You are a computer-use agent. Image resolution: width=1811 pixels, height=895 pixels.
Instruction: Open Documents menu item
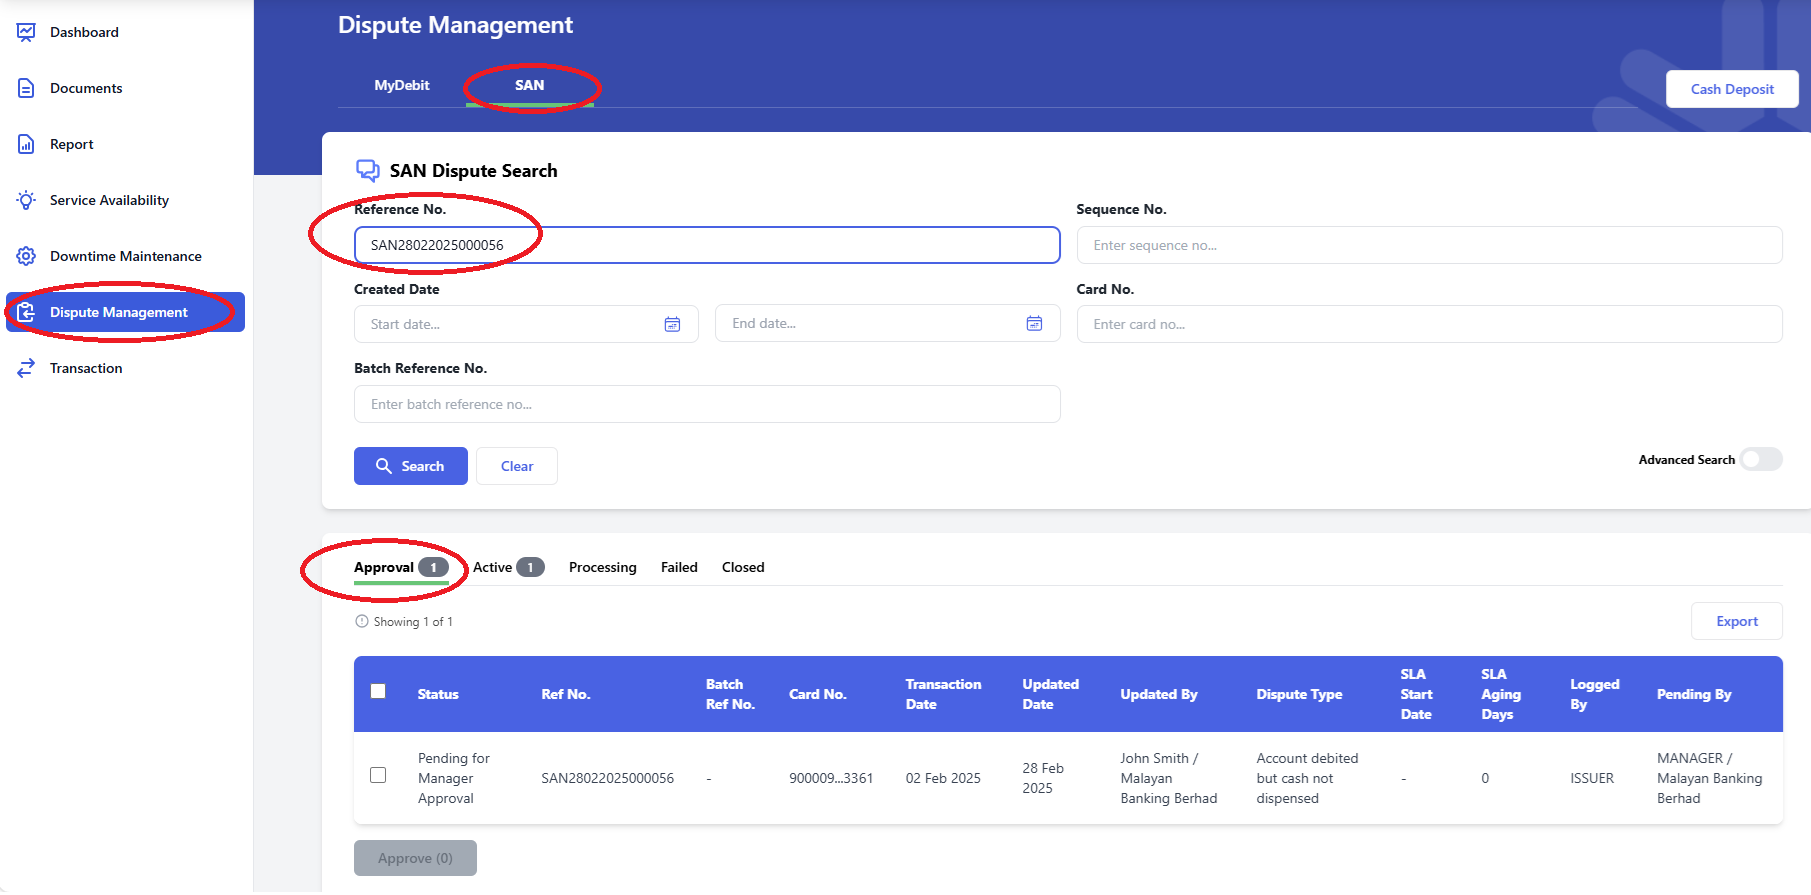tap(86, 88)
